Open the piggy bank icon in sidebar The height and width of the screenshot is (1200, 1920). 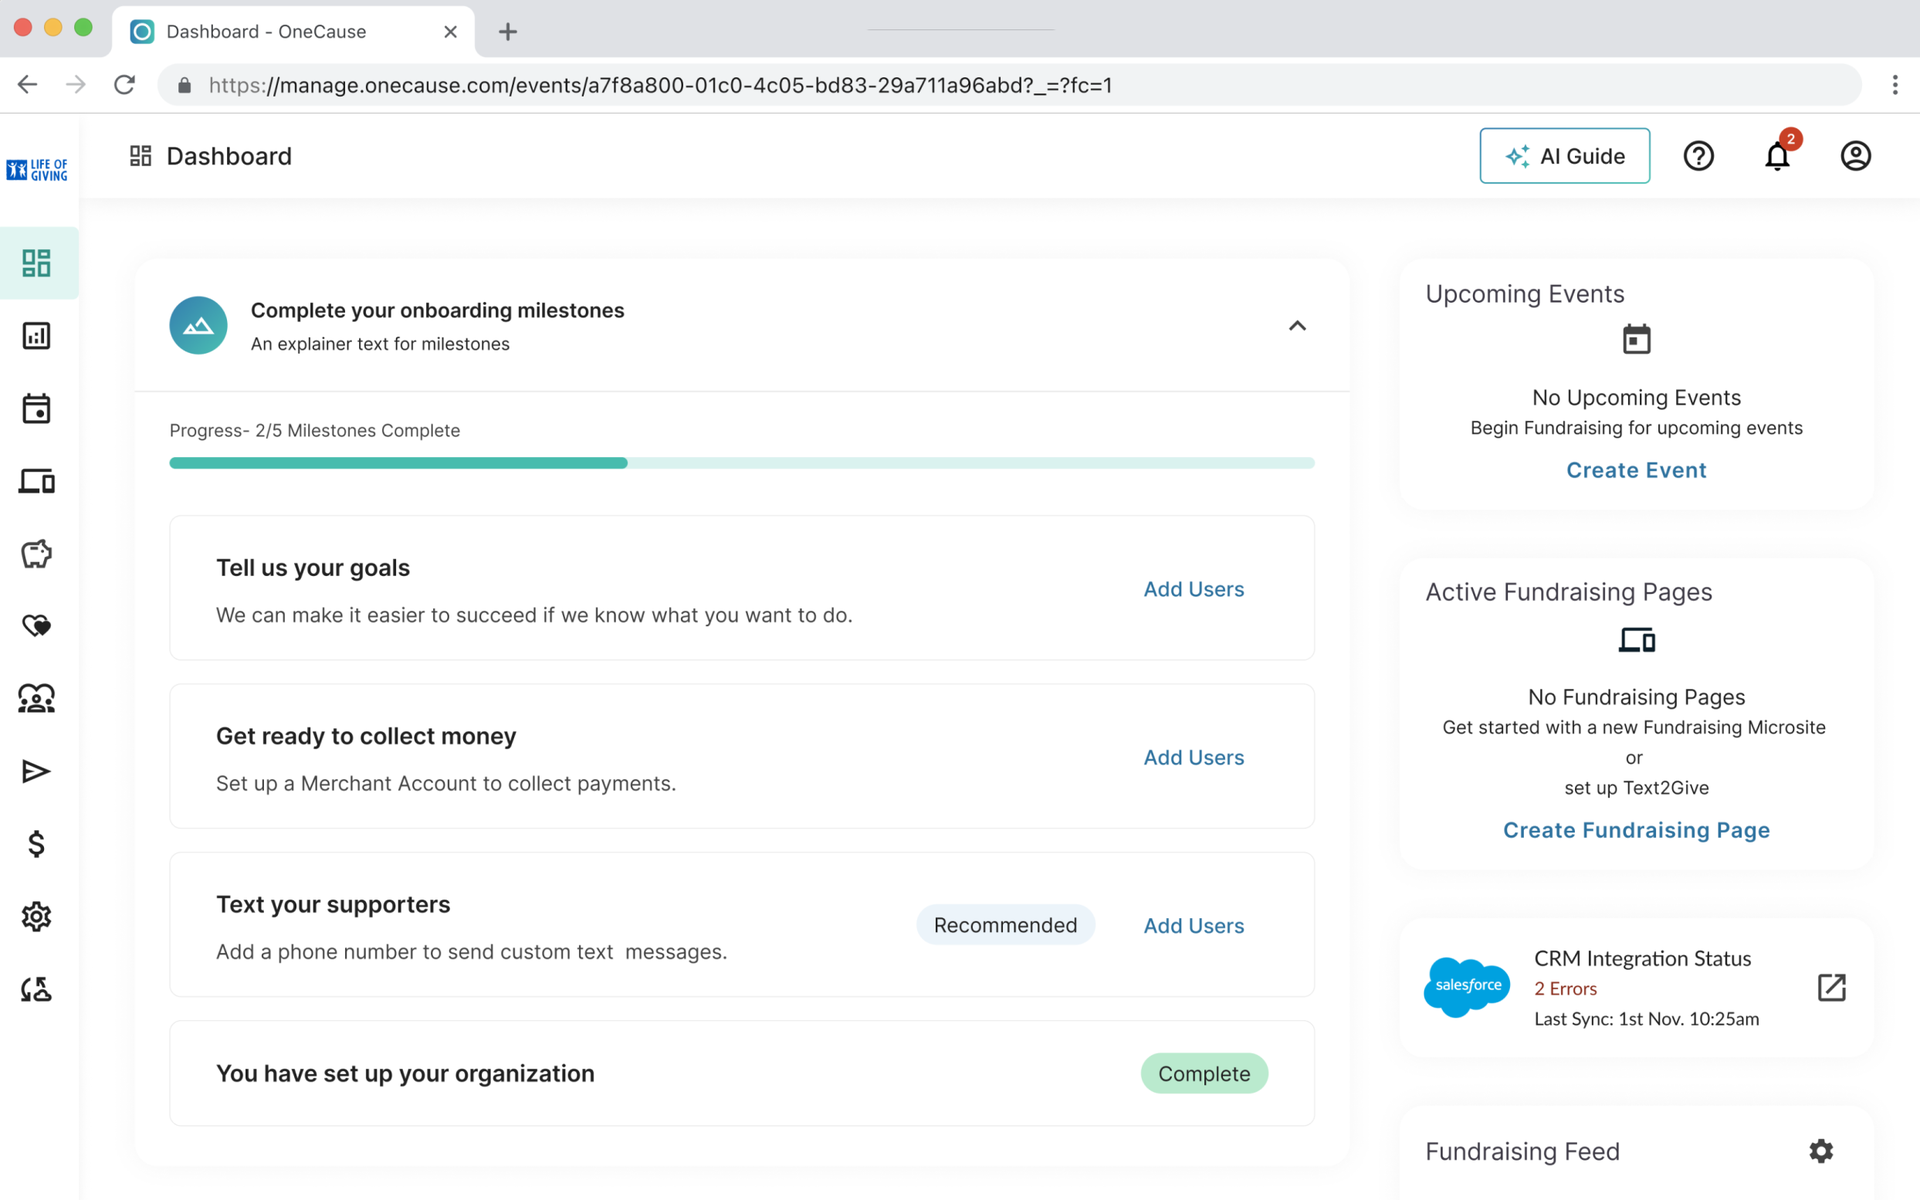37,554
